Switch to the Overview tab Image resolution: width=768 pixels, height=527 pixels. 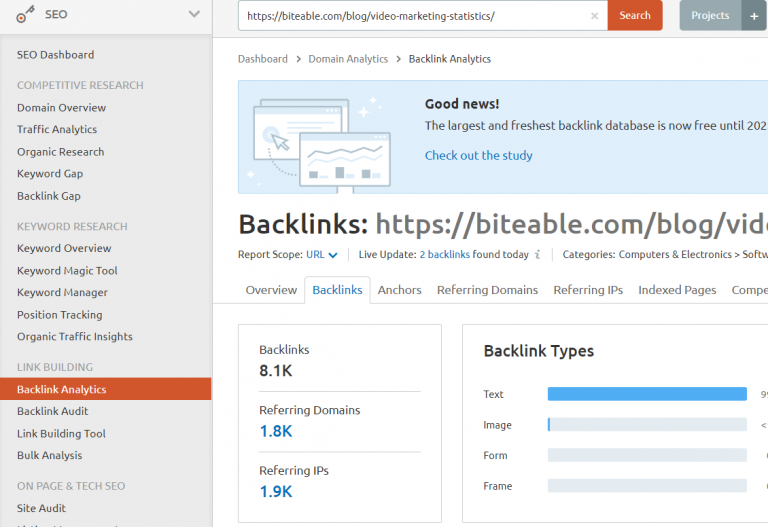[271, 290]
